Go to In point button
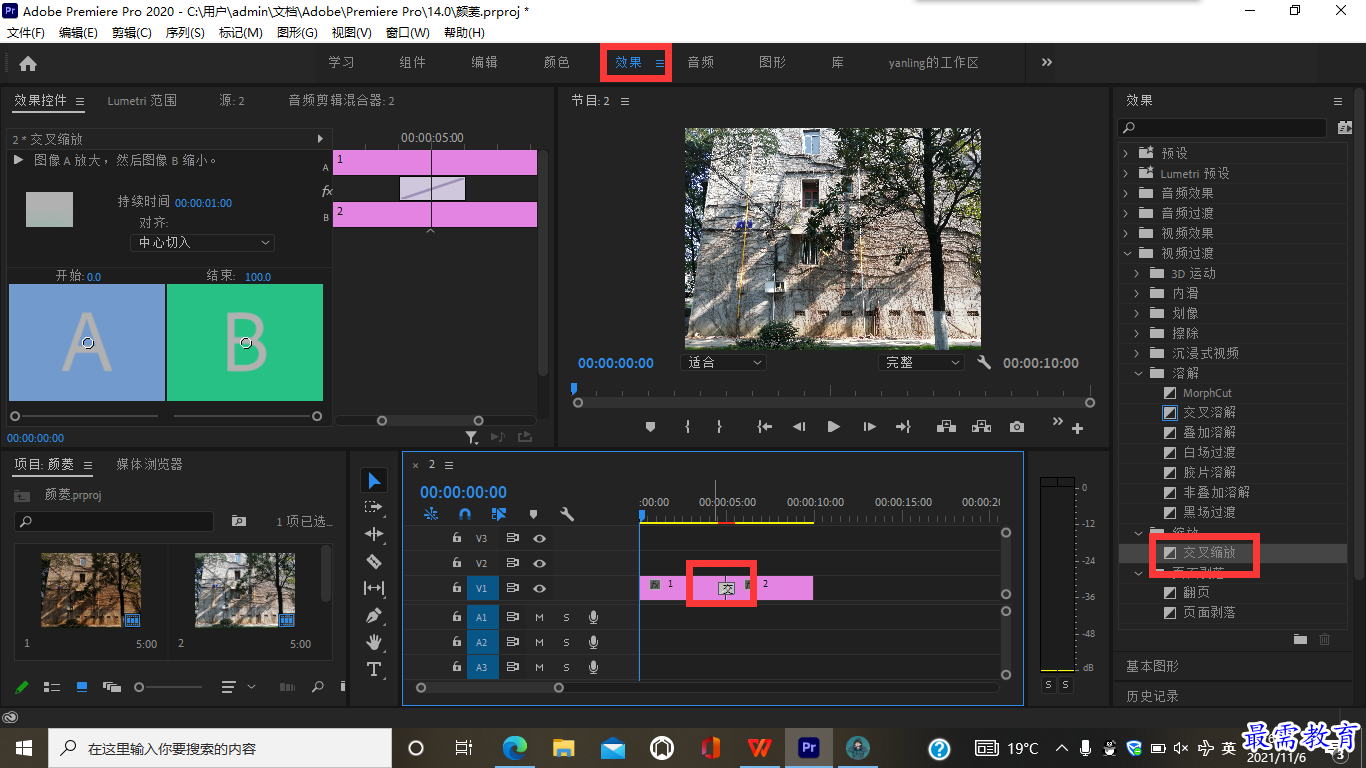This screenshot has width=1366, height=768. coord(765,427)
